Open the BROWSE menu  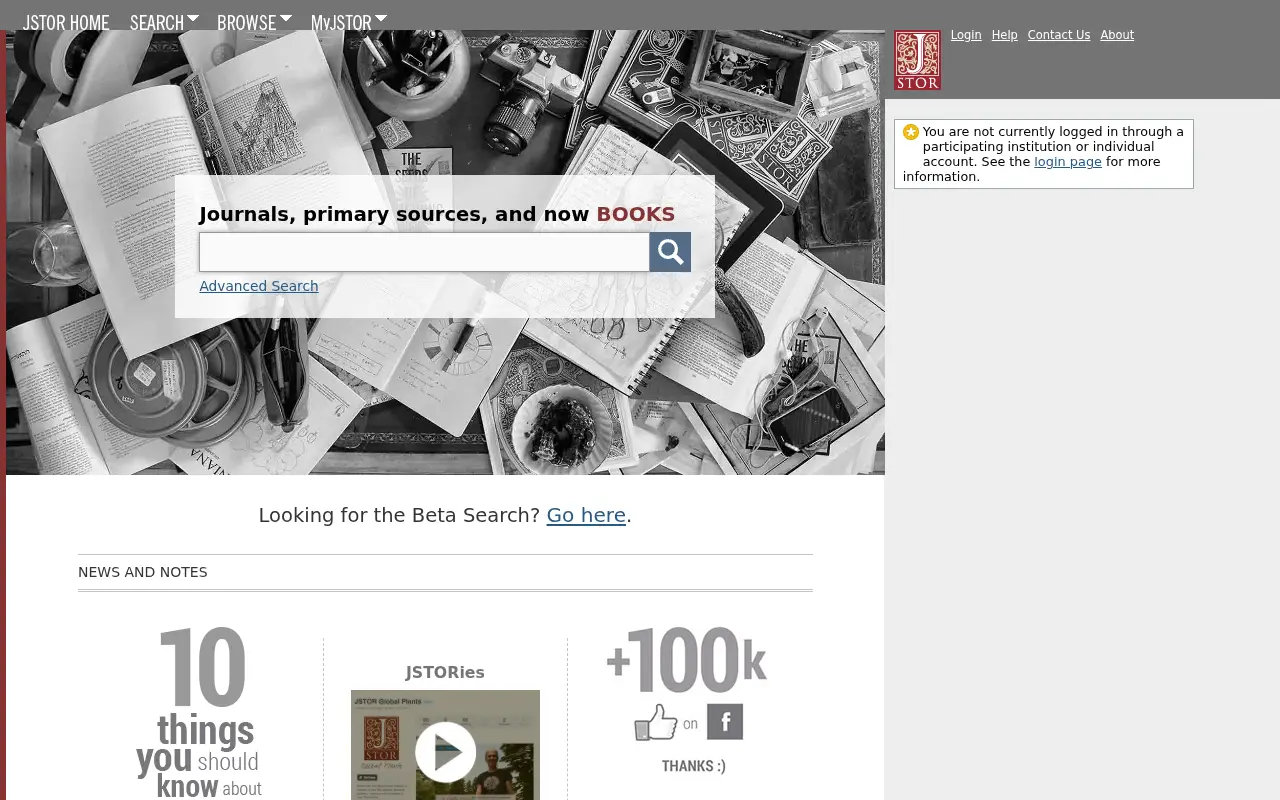[246, 22]
